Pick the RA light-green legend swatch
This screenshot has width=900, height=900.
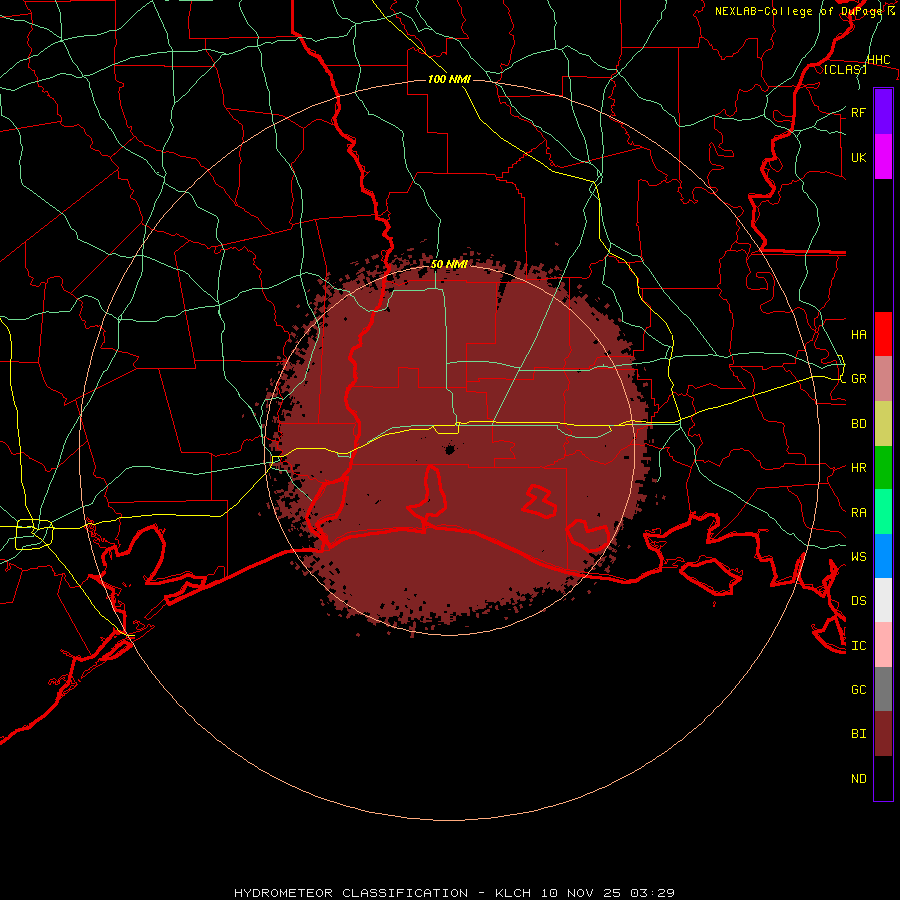[x=883, y=512]
